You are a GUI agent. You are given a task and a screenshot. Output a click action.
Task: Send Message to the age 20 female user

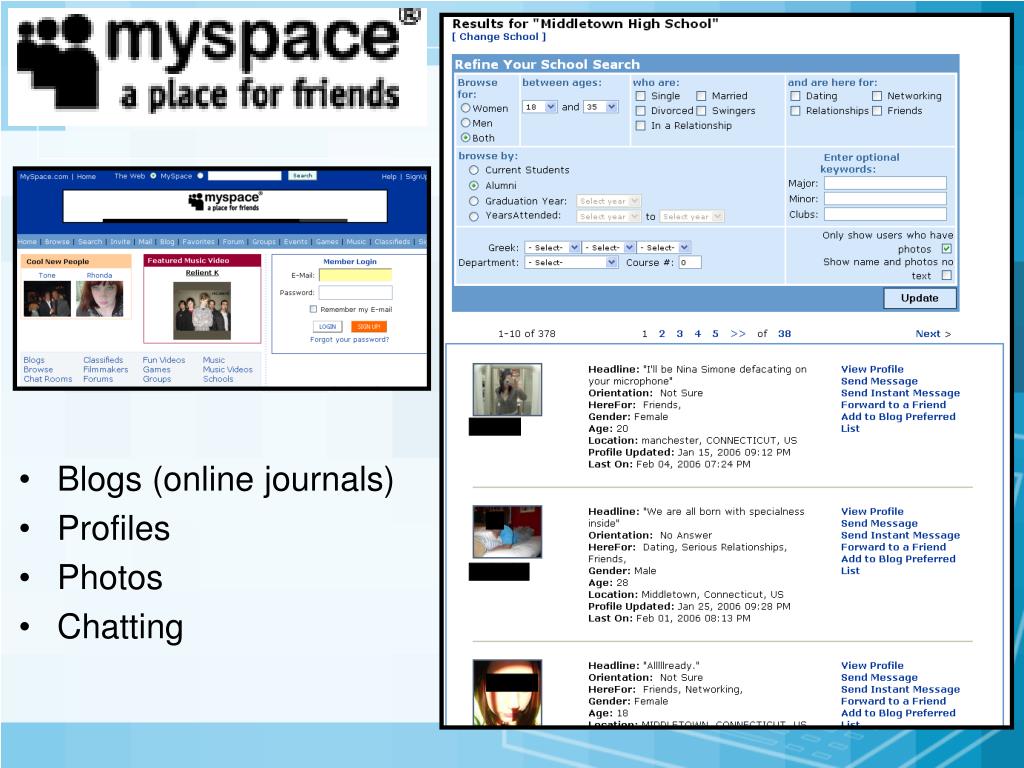(879, 381)
